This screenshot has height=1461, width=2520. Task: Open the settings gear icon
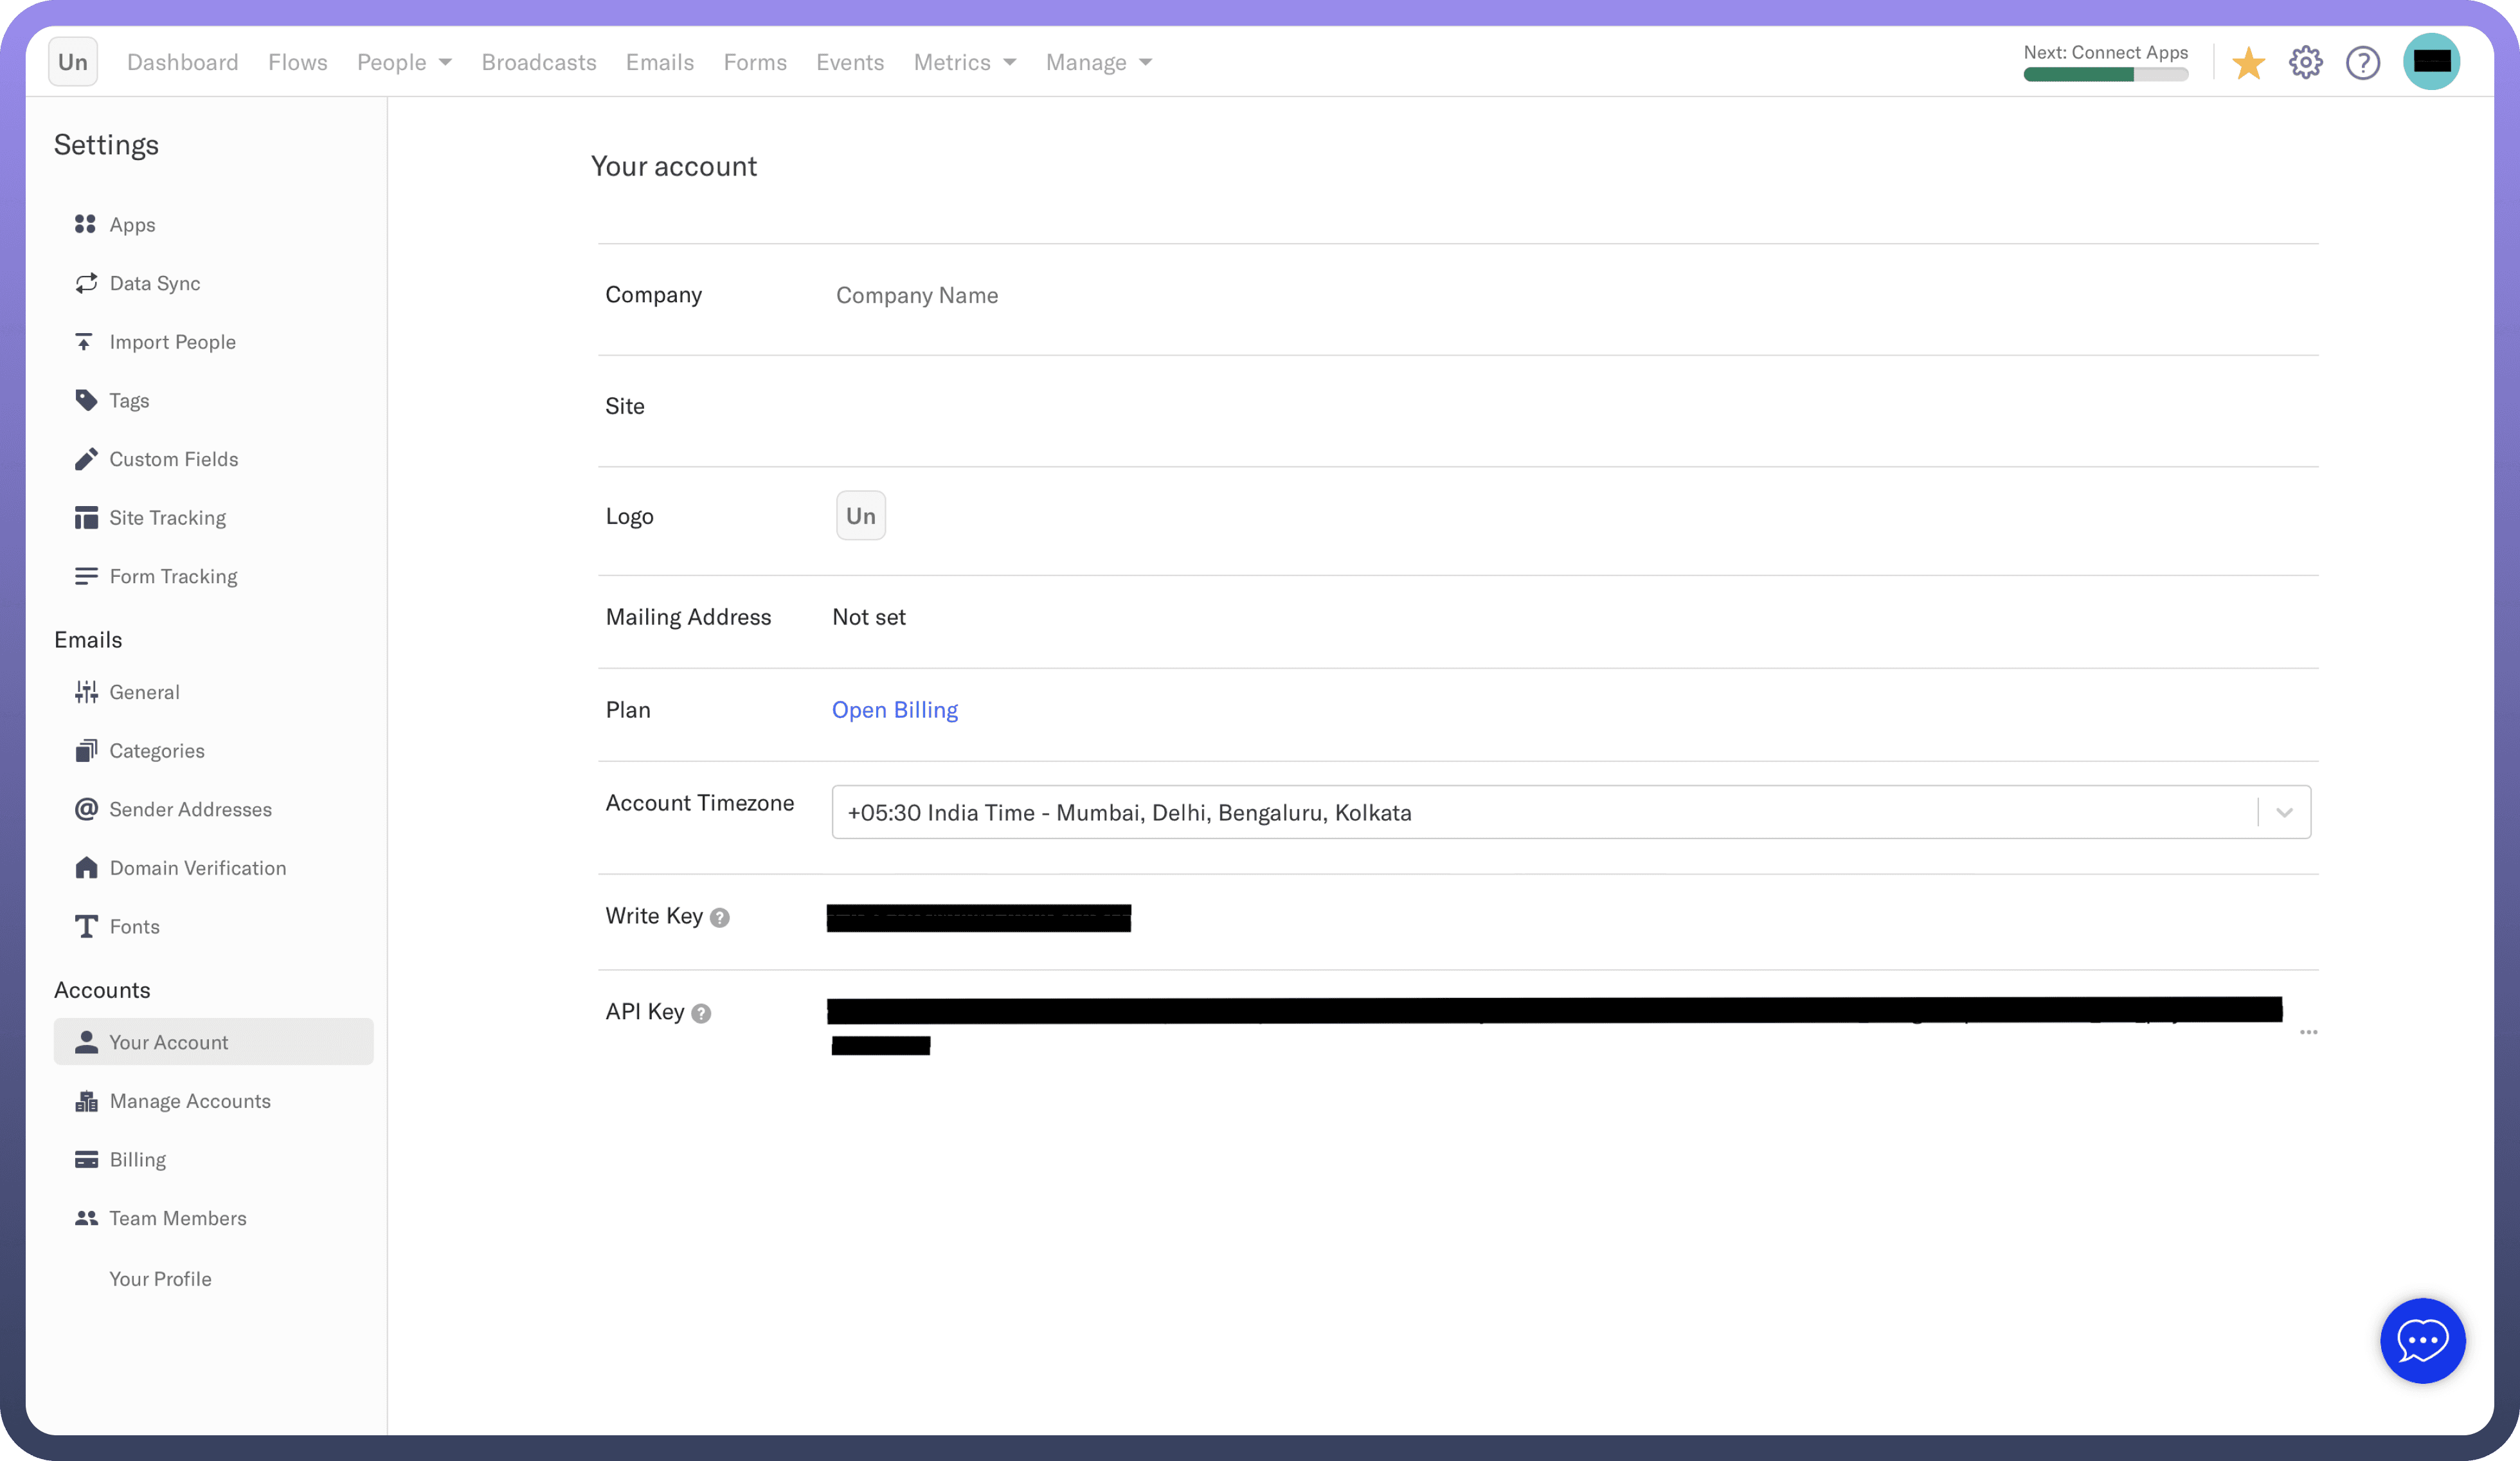(x=2305, y=63)
